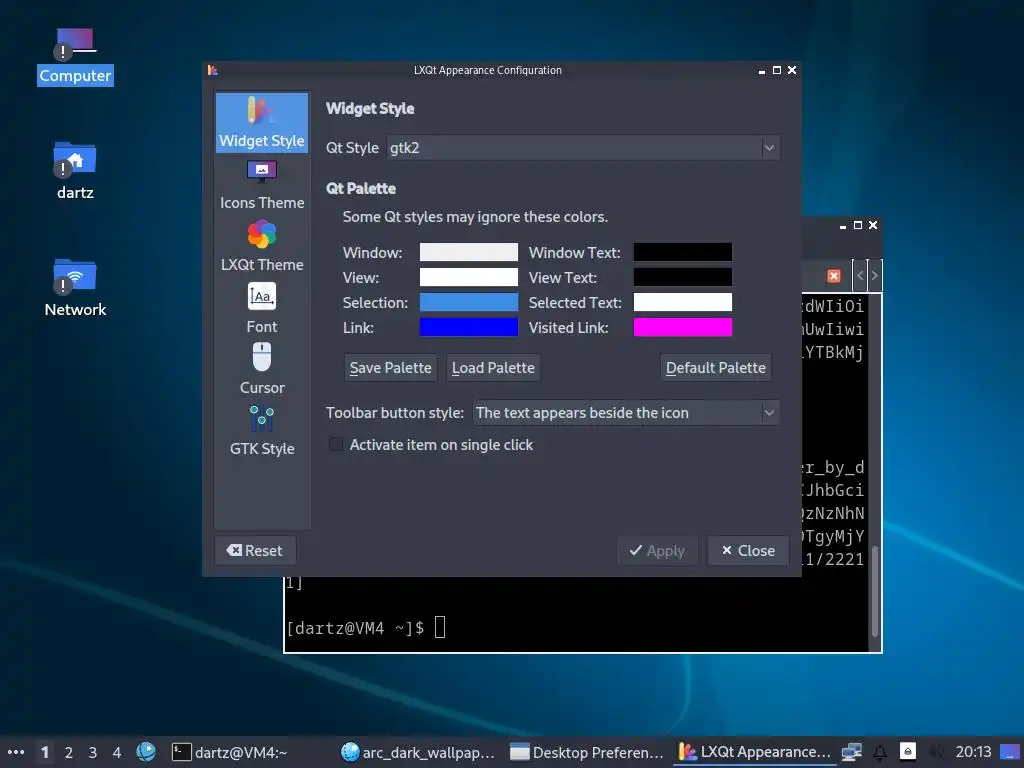Screen dimensions: 1024x768
Task: Pick the Window color swatch
Action: [469, 252]
